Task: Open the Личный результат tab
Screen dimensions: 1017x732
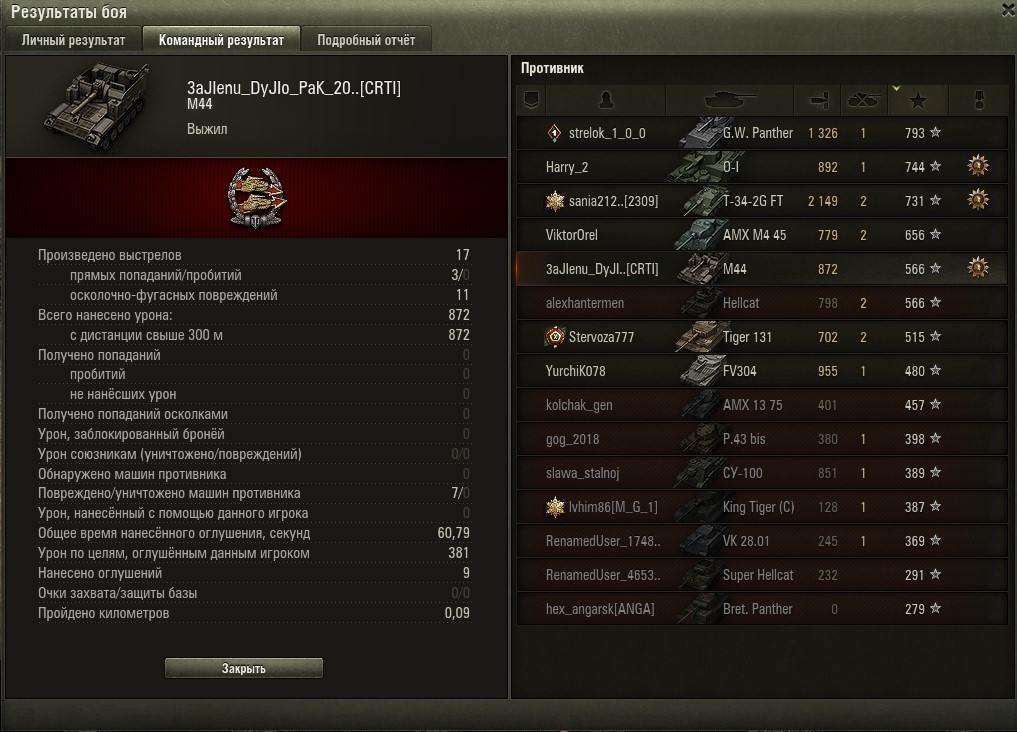Action: click(x=73, y=40)
